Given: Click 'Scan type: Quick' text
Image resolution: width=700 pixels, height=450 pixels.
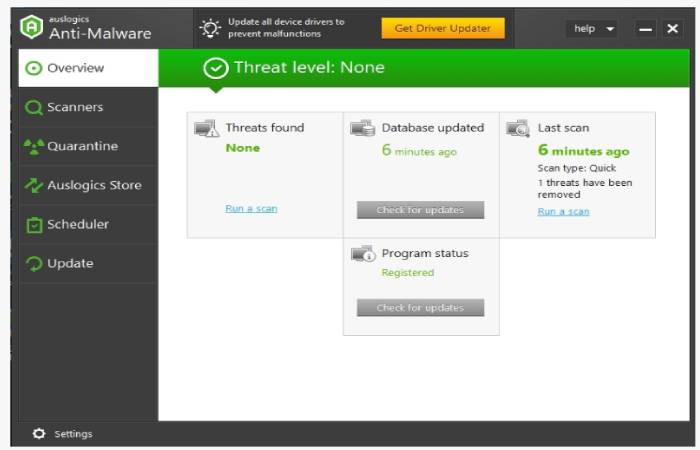Looking at the screenshot, I should coord(577,168).
